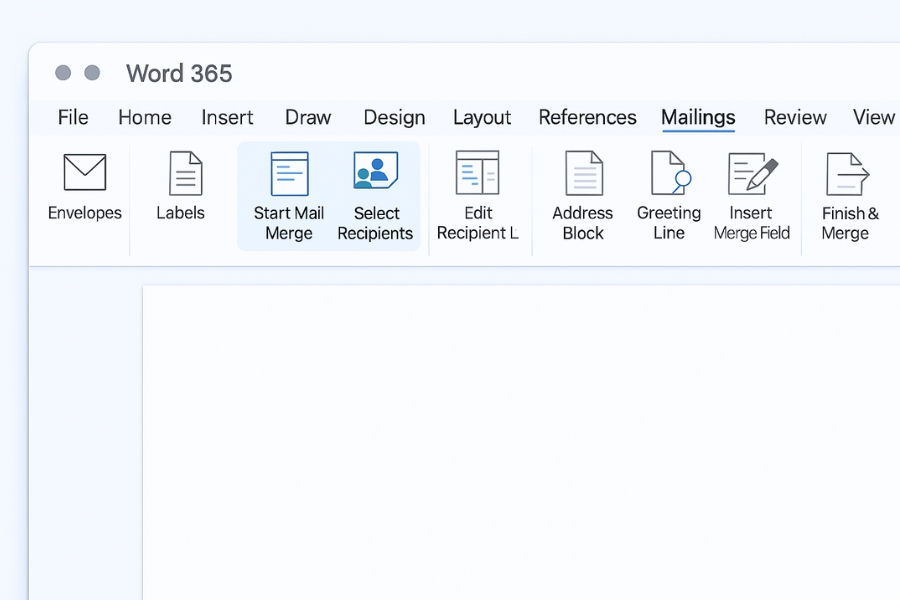Viewport: 900px width, 600px height.
Task: Switch to the Home tab
Action: coord(144,117)
